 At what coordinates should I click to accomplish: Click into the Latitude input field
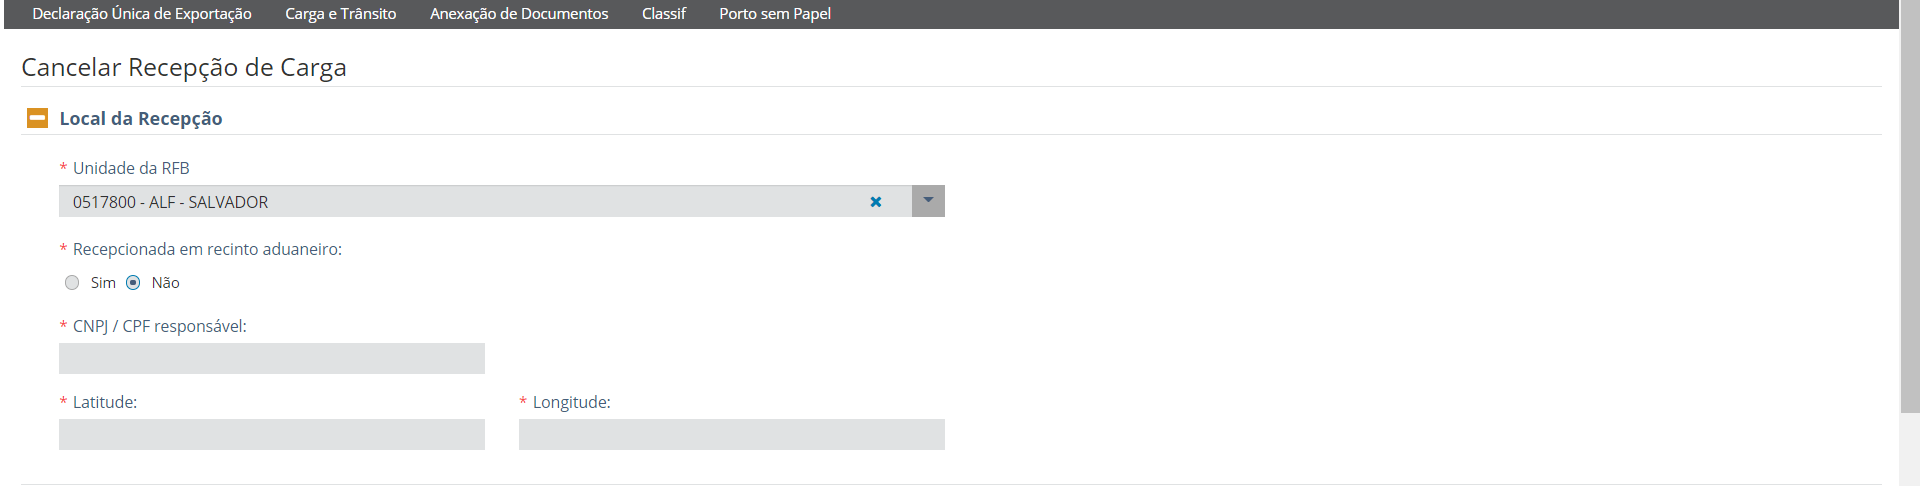(x=272, y=434)
